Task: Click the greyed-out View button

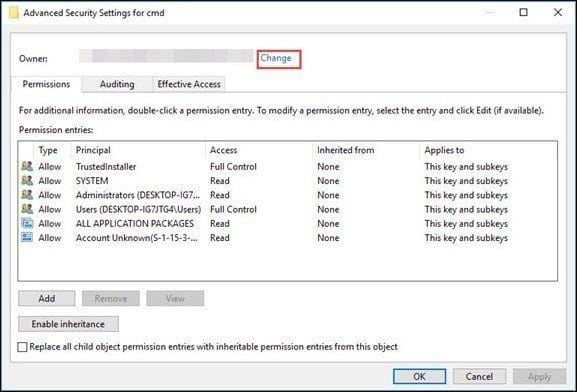Action: (175, 298)
